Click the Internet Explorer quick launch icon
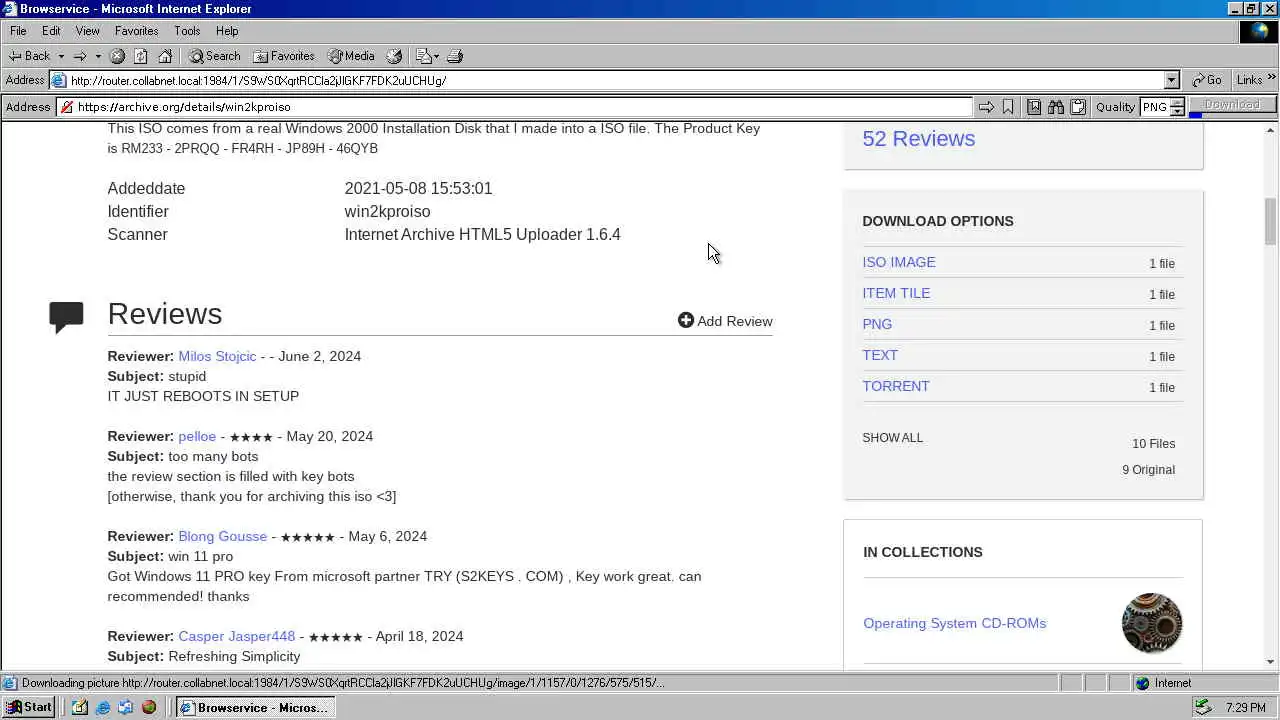 tap(102, 707)
